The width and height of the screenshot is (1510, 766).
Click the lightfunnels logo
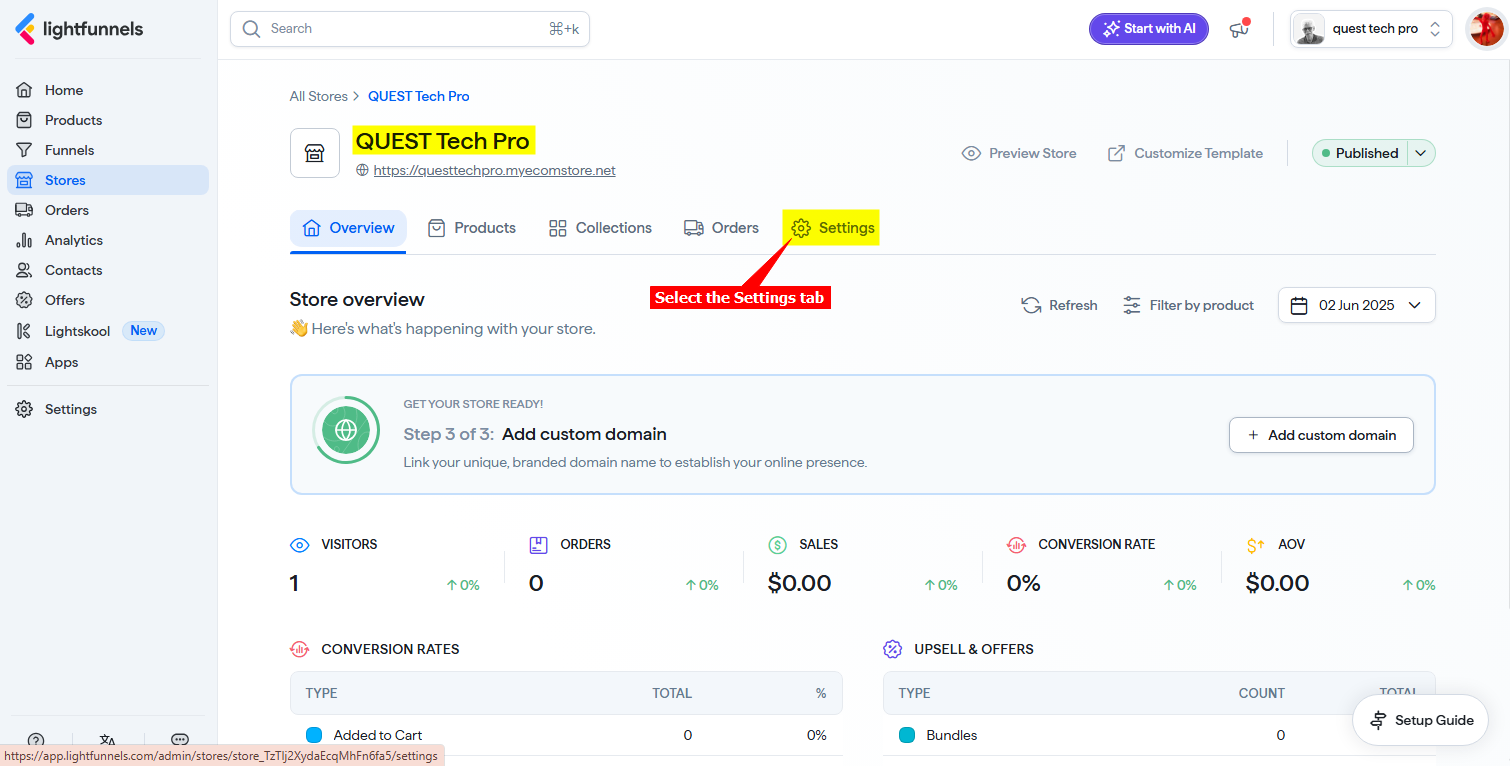pos(80,29)
